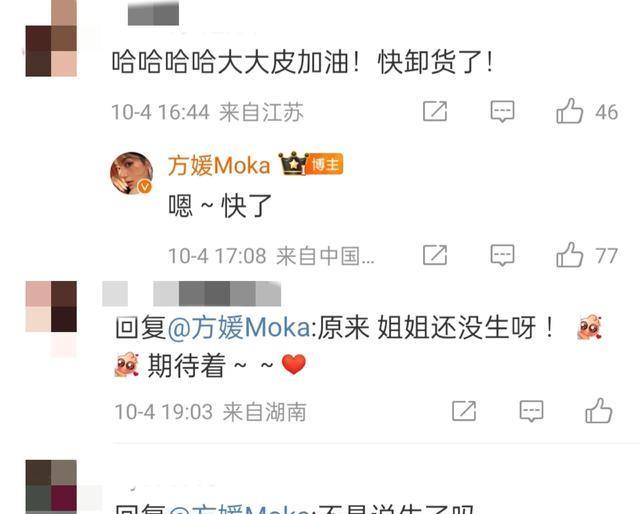This screenshot has width=640, height=514.
Task: Open the avatar of the 期待着 commenter
Action: (51, 306)
